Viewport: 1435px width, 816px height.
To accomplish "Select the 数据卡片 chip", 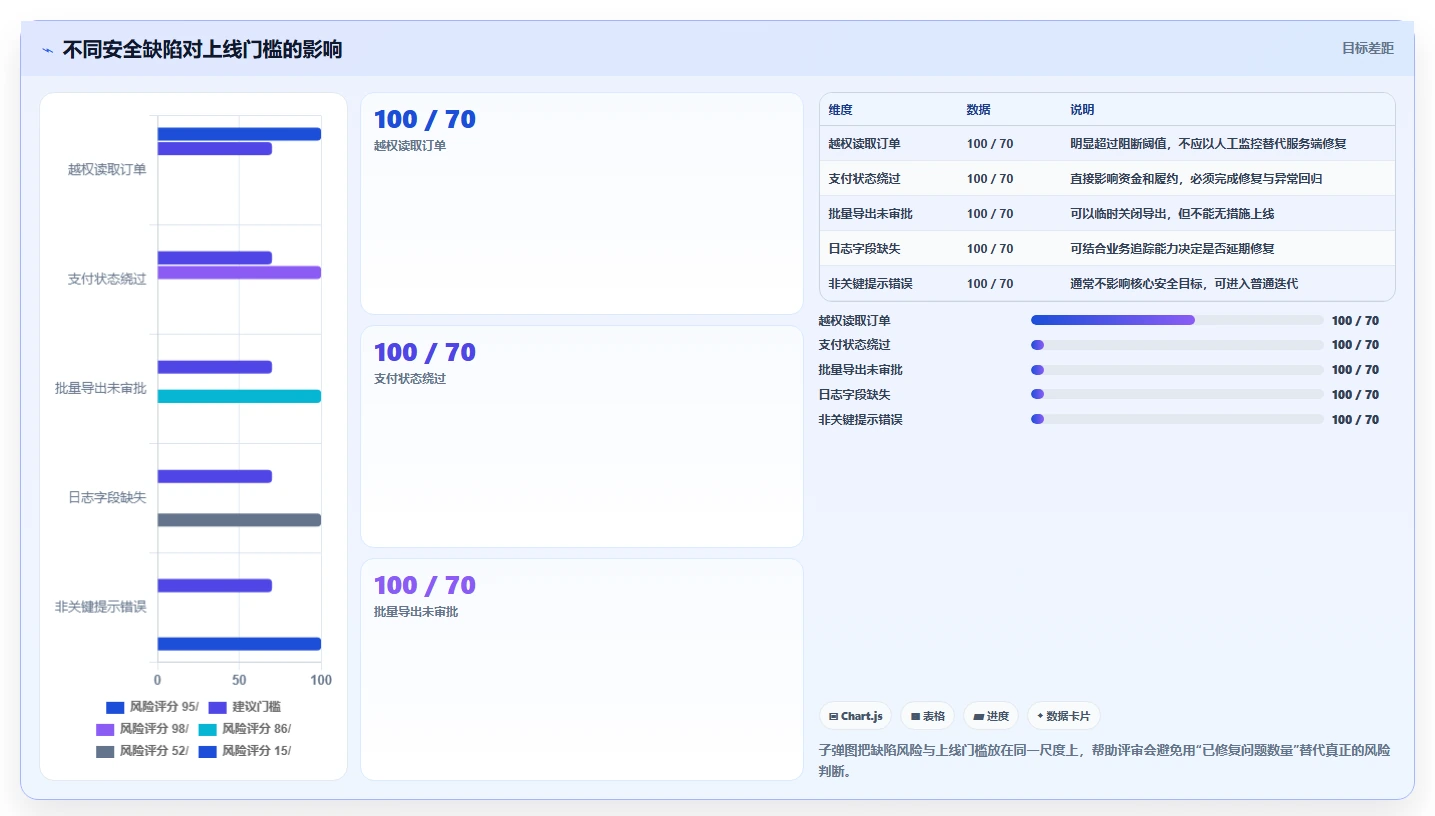I will (1064, 716).
